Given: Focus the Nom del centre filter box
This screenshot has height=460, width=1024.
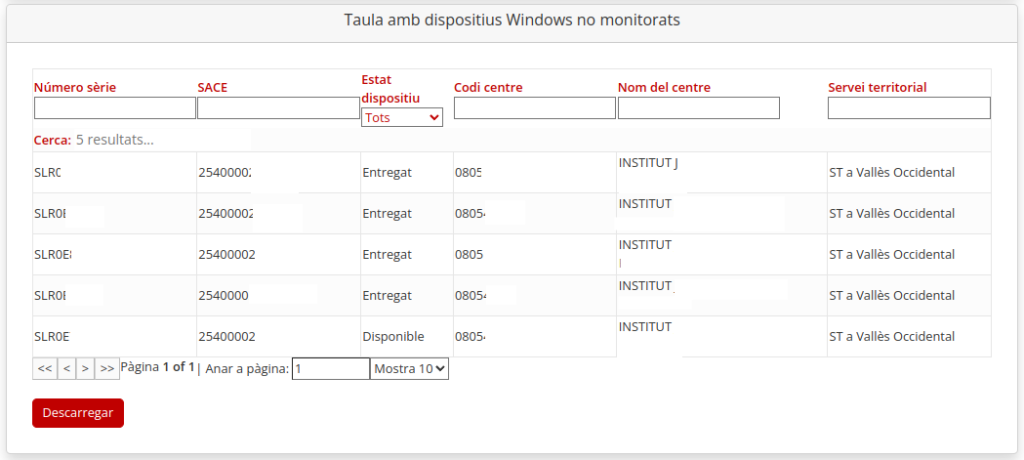Looking at the screenshot, I should (x=698, y=108).
